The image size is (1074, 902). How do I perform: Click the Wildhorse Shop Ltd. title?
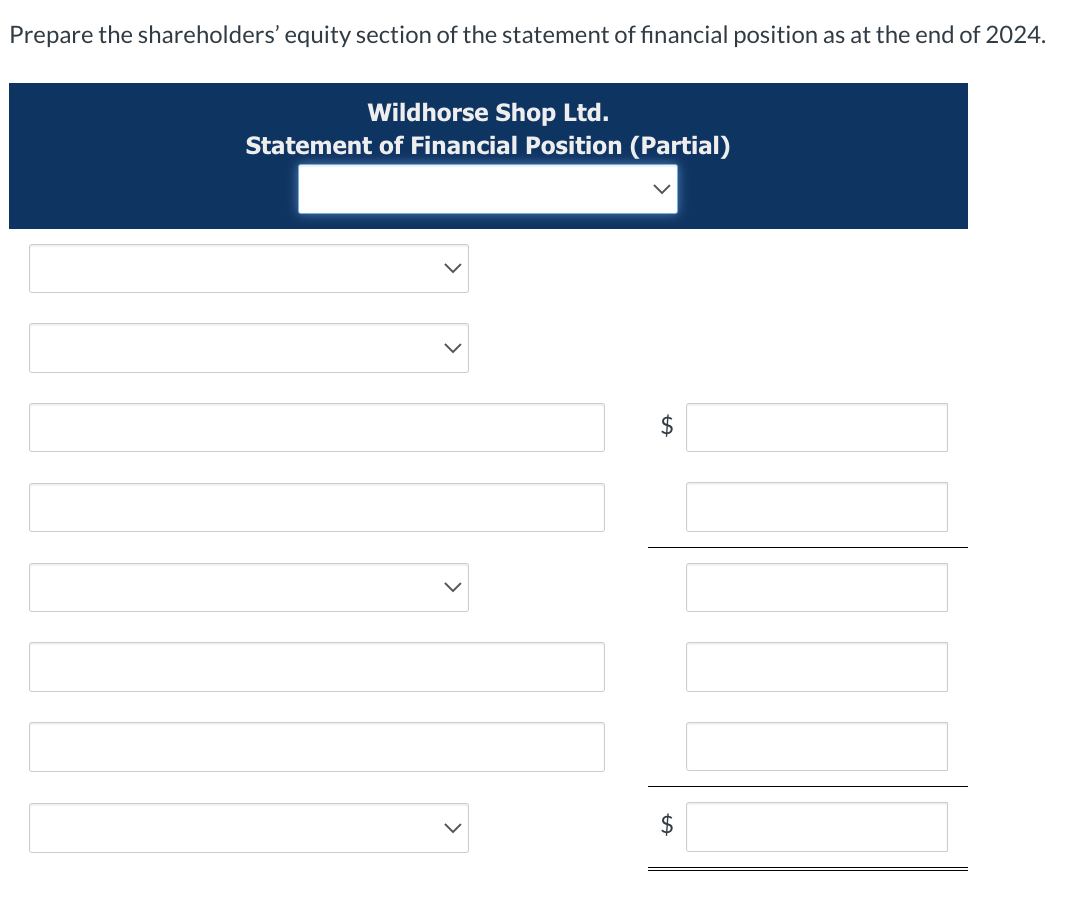pos(488,112)
